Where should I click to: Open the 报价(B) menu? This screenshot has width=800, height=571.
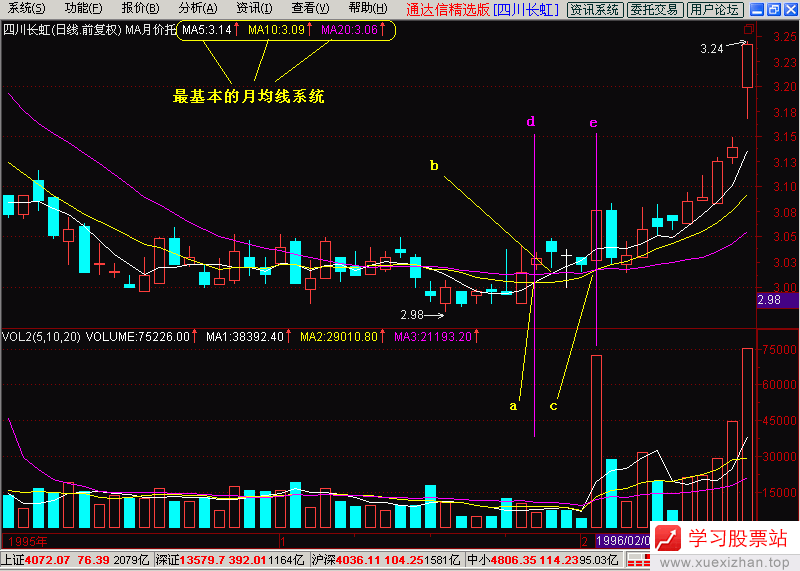coord(141,9)
